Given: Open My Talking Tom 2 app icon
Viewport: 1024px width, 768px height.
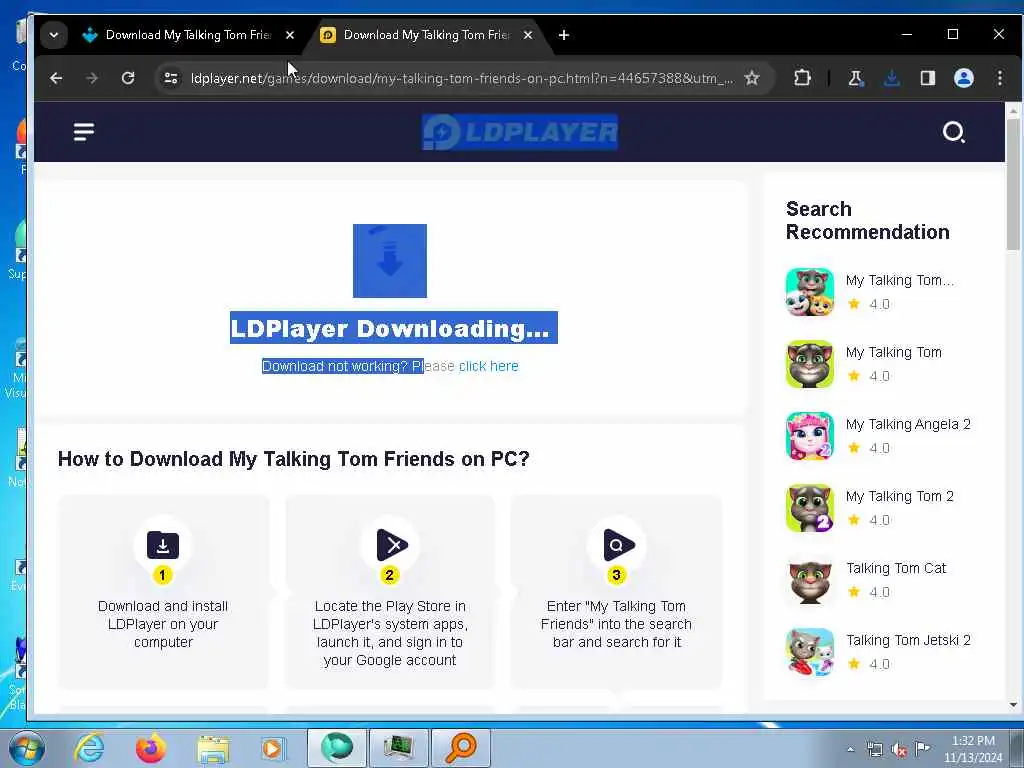Looking at the screenshot, I should pos(810,508).
